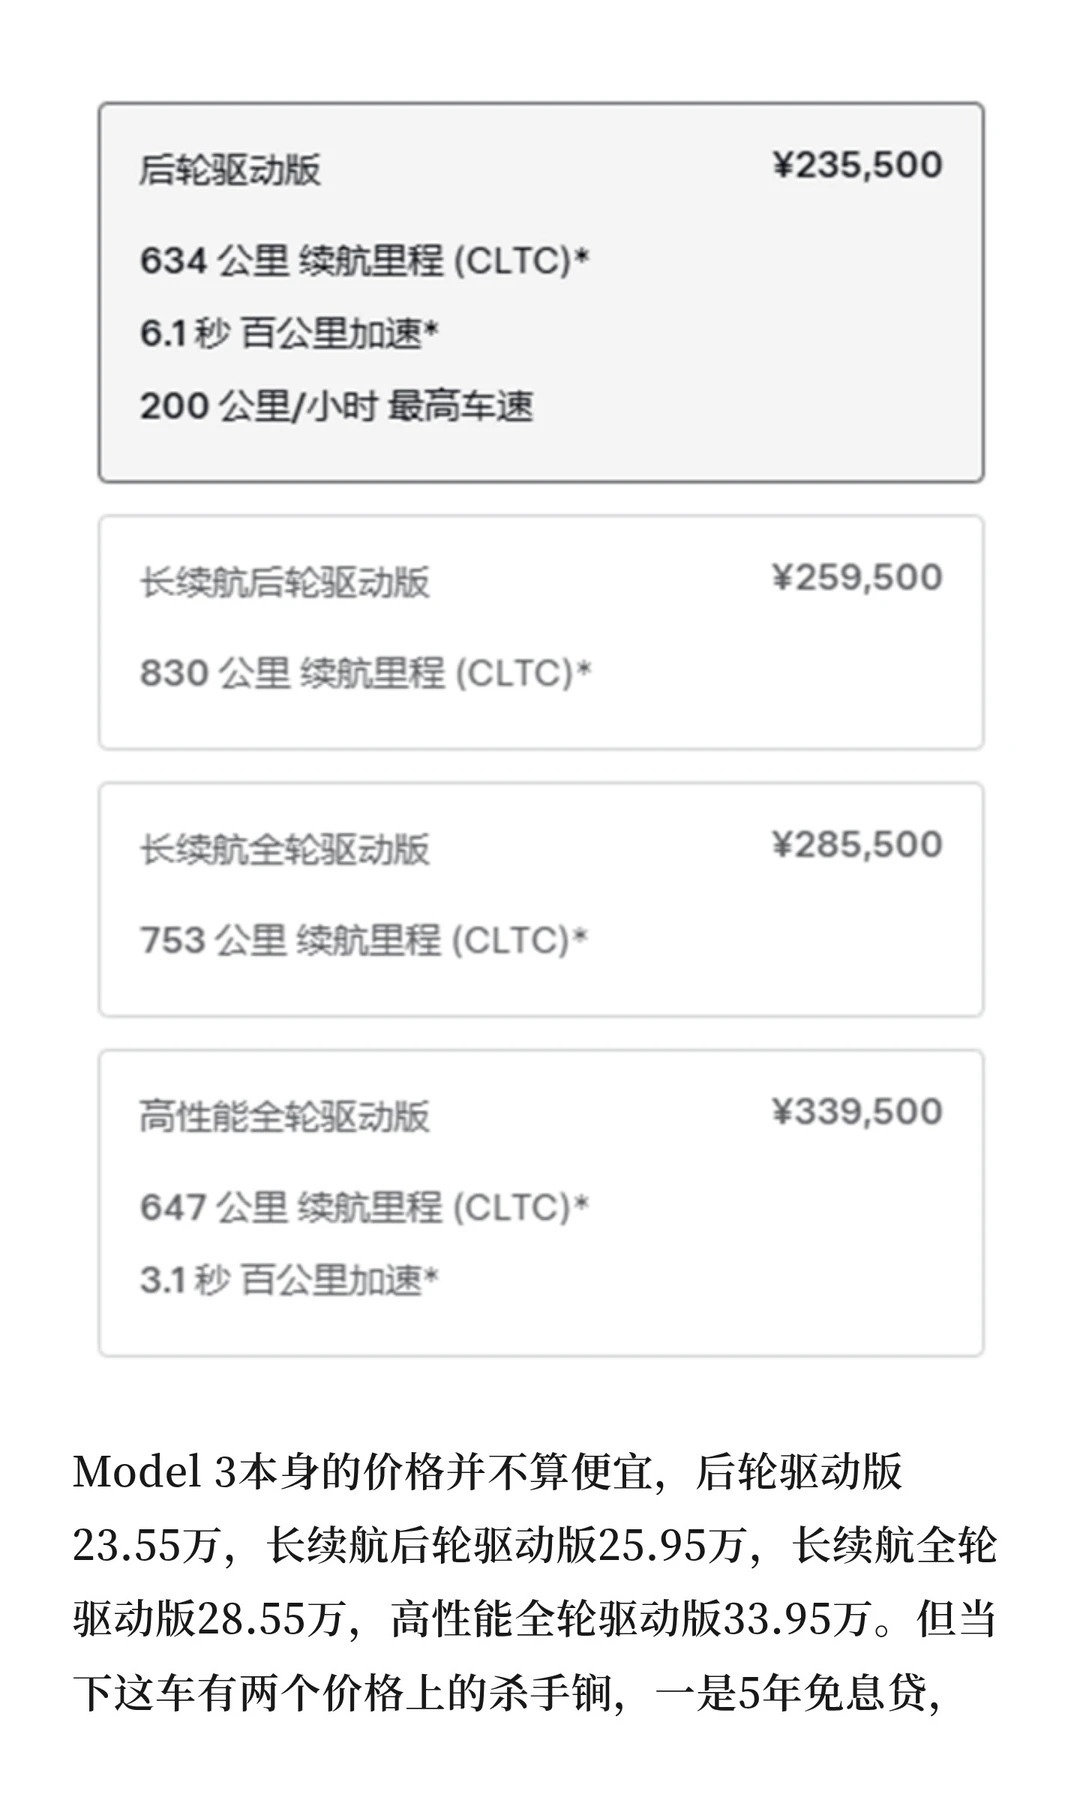The width and height of the screenshot is (1080, 1800).
Task: Click the ¥339,500 price
Action: tap(857, 1111)
